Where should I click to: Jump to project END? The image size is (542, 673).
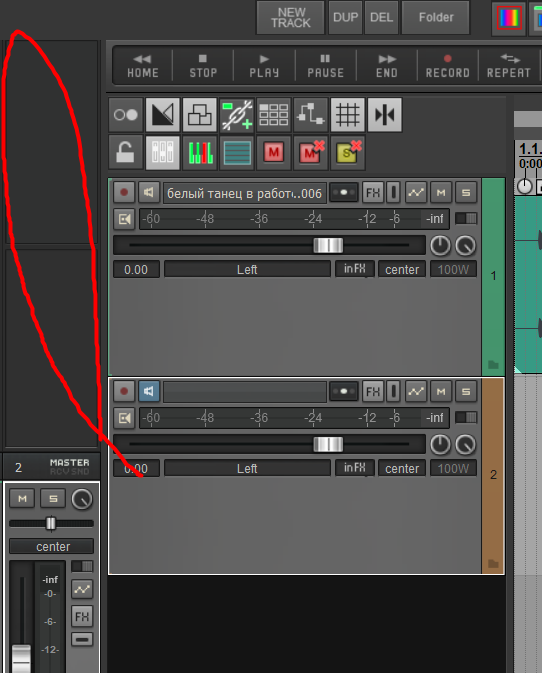pos(387,66)
